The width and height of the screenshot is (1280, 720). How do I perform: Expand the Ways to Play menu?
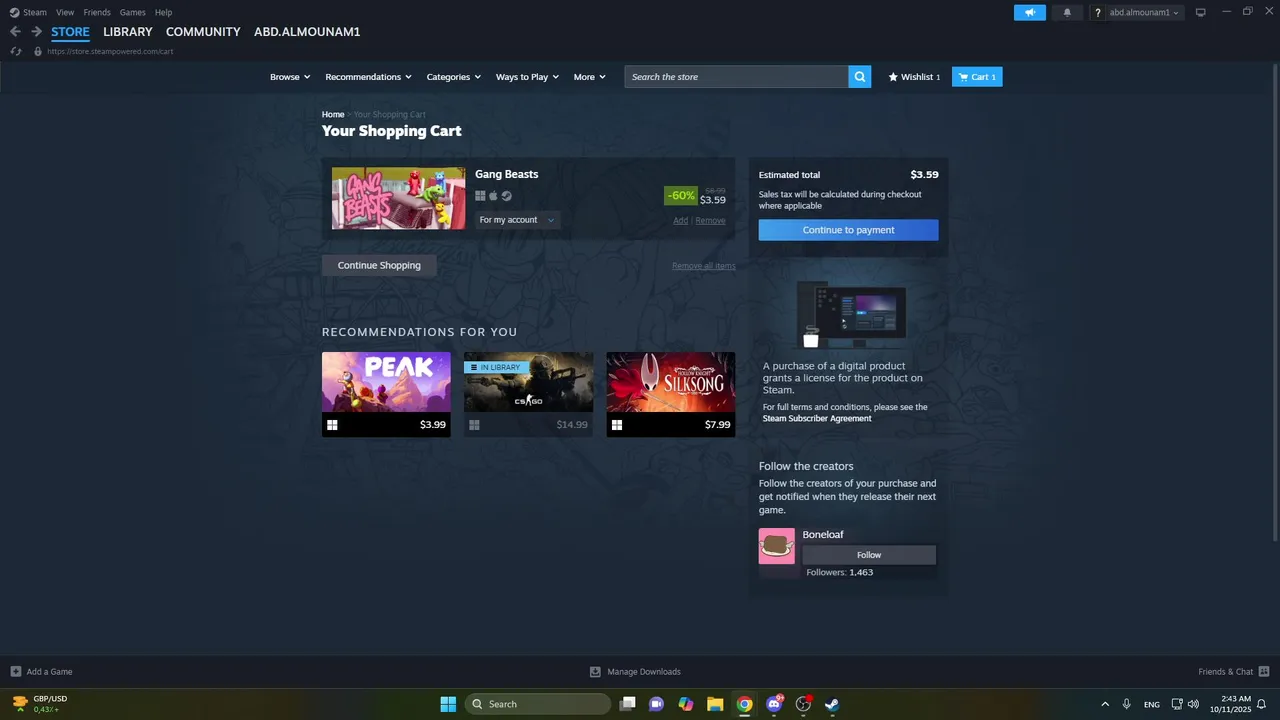(x=528, y=77)
